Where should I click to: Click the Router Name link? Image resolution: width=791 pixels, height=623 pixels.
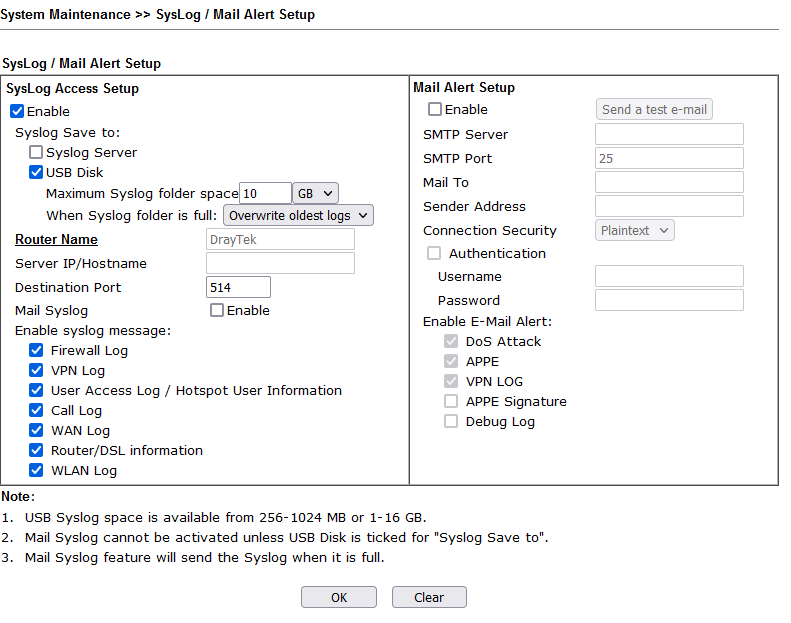coord(56,239)
